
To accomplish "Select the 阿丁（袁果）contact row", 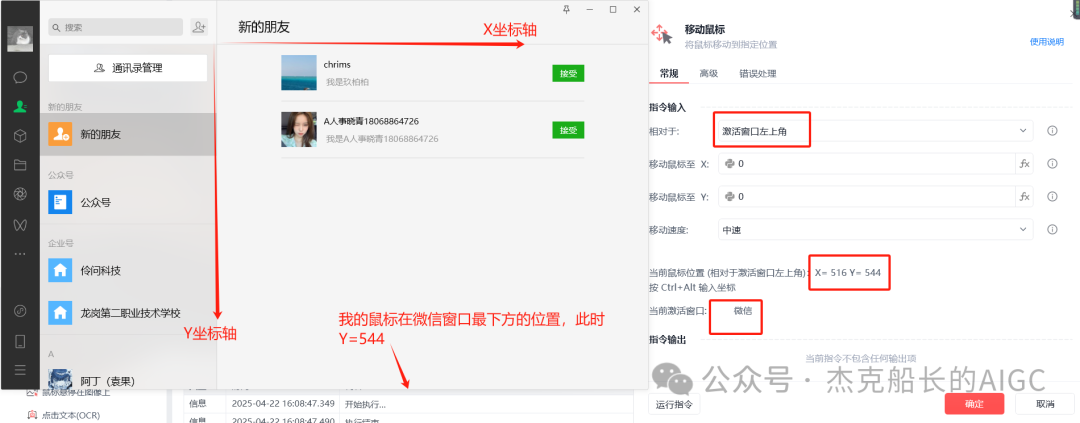I will click(x=128, y=378).
